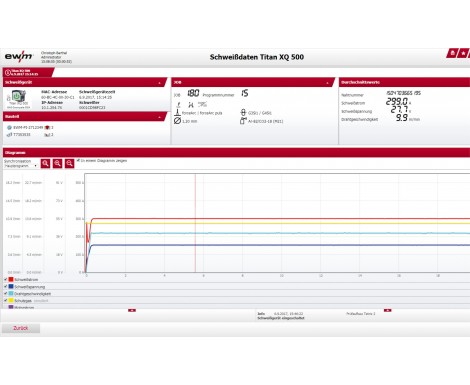This screenshot has width=470, height=385.
Task: Click the Titan XQ 500 welding machine image
Action: [18, 96]
